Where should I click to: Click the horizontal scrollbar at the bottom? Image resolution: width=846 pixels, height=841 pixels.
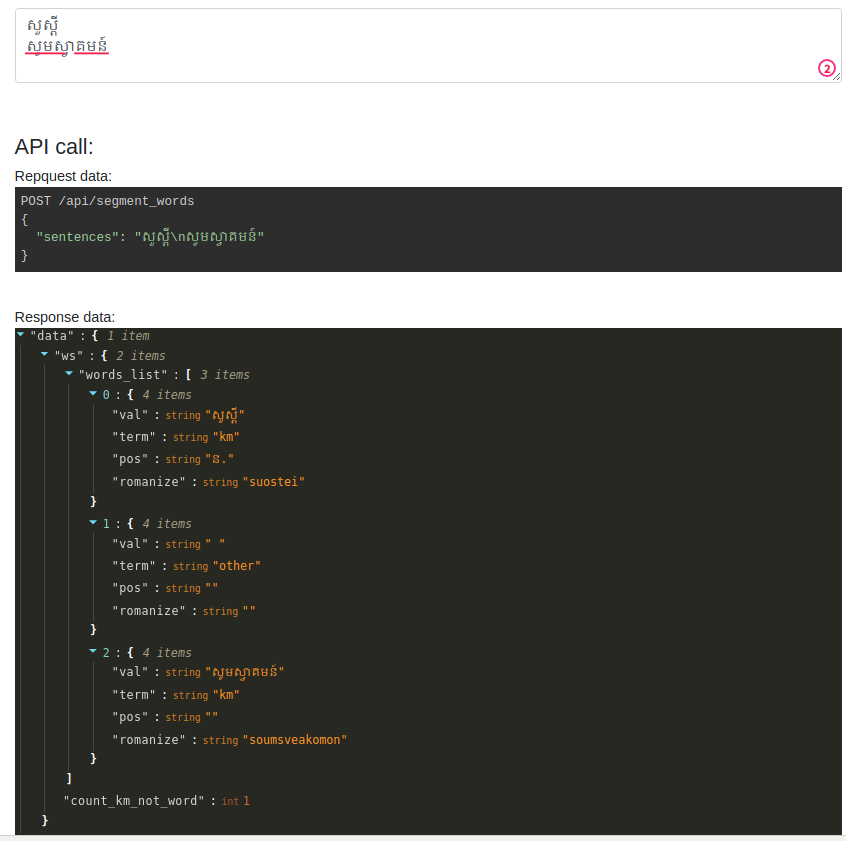pyautogui.click(x=423, y=837)
